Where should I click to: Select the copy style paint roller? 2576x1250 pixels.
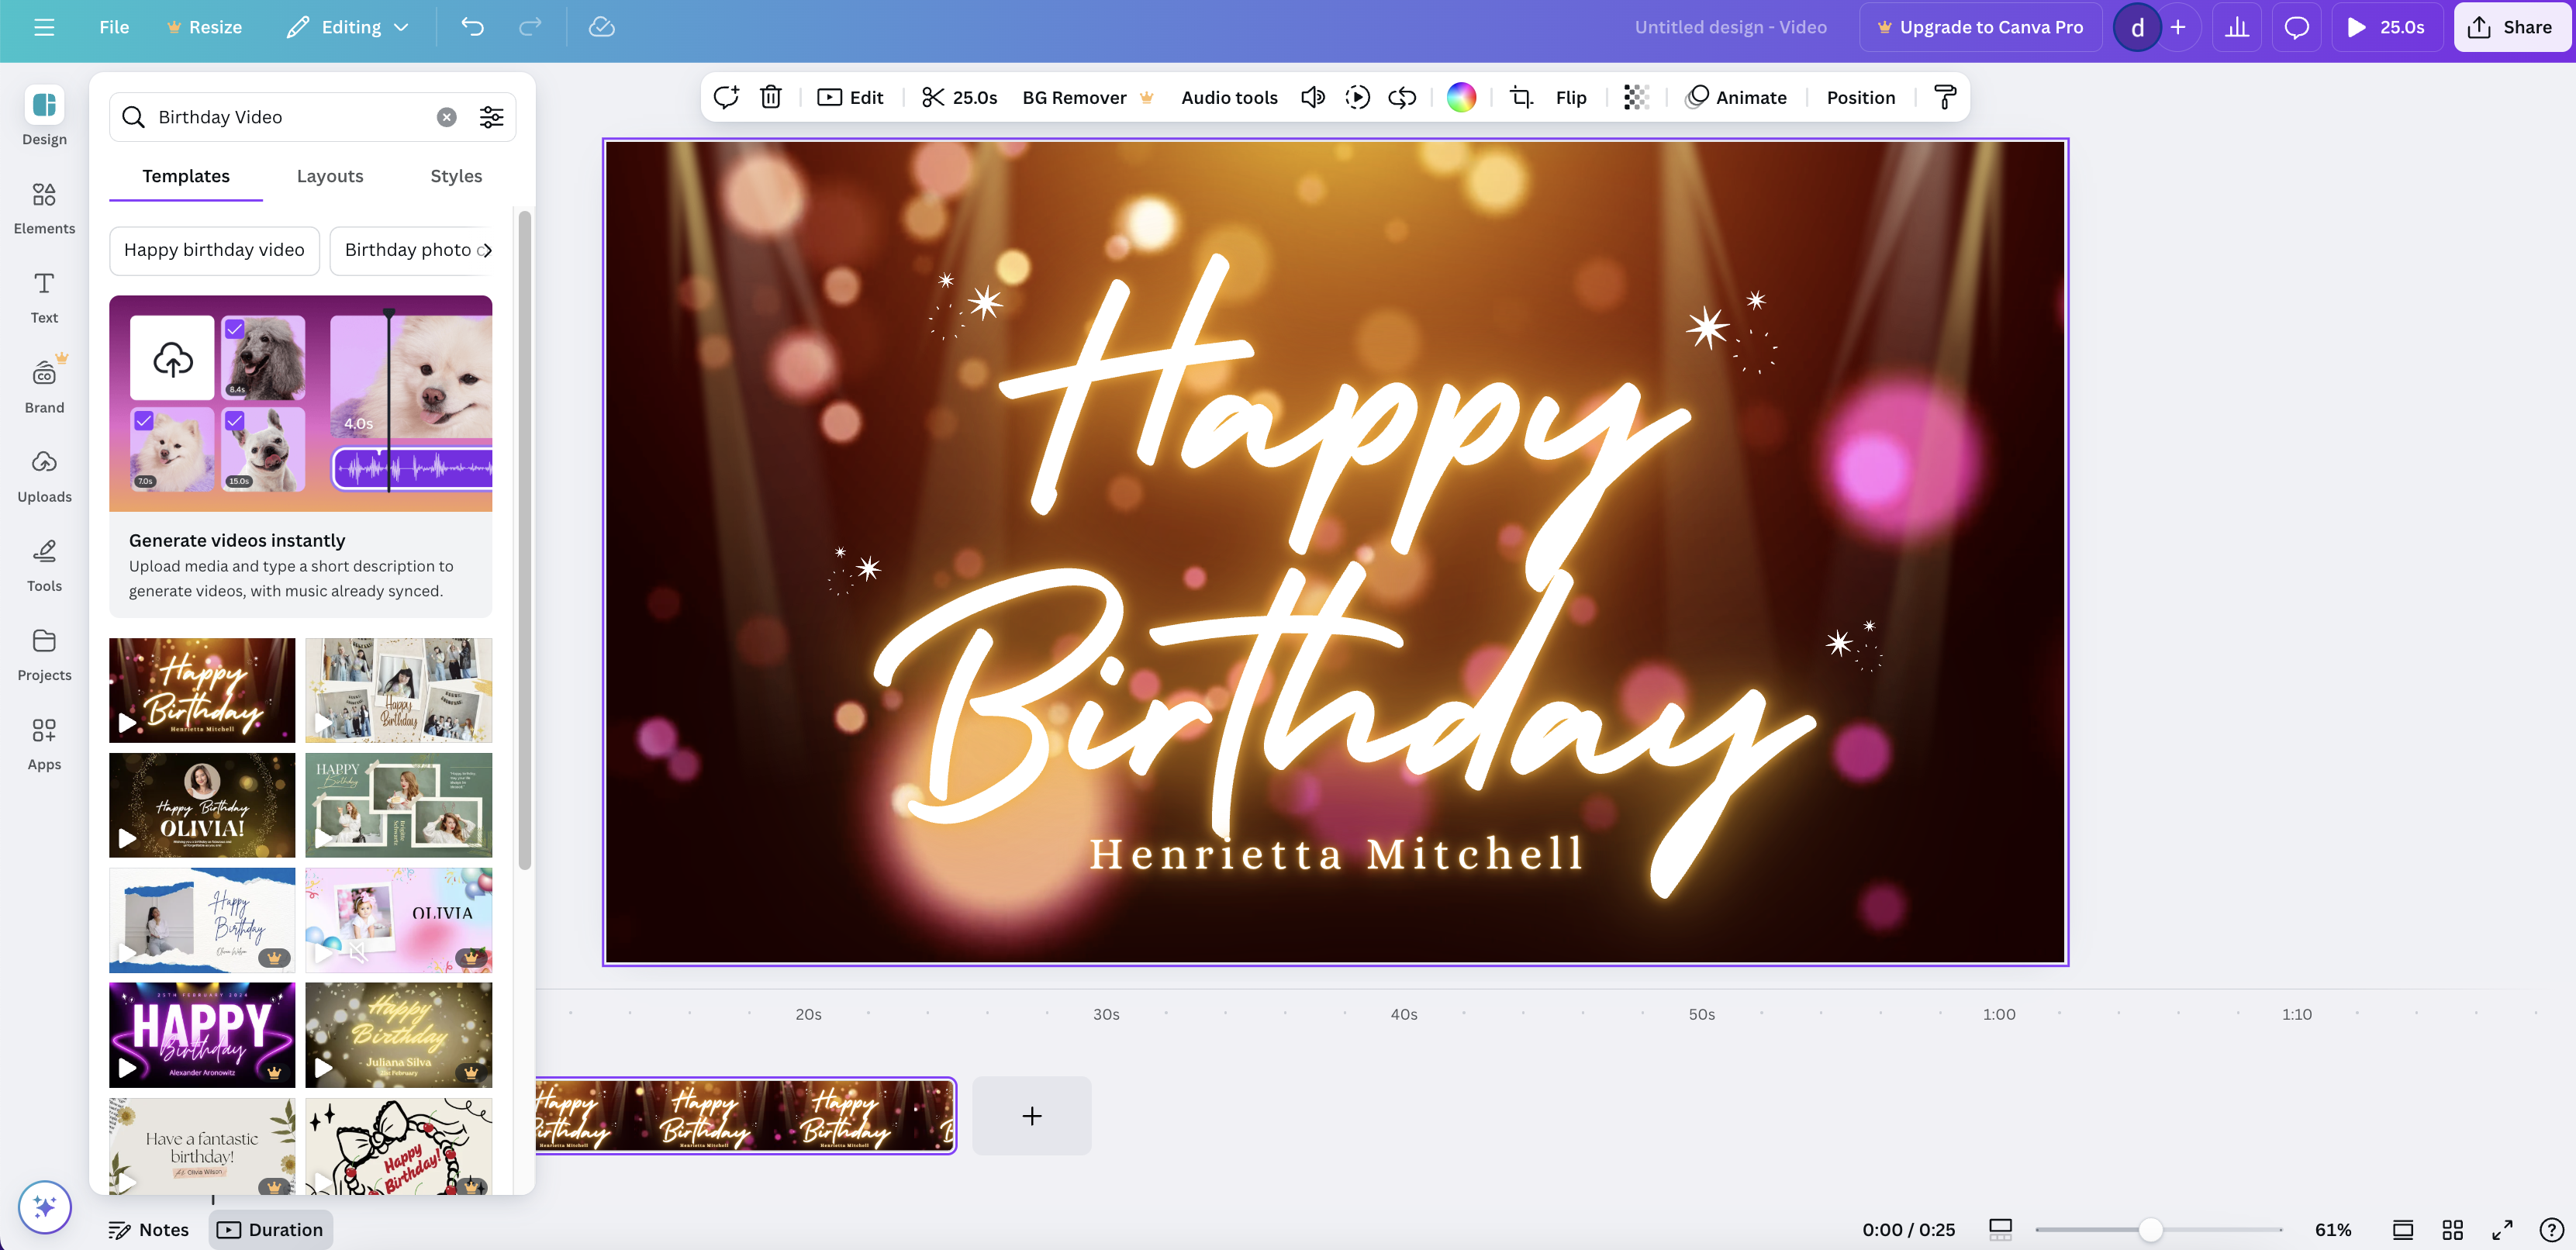(1944, 97)
